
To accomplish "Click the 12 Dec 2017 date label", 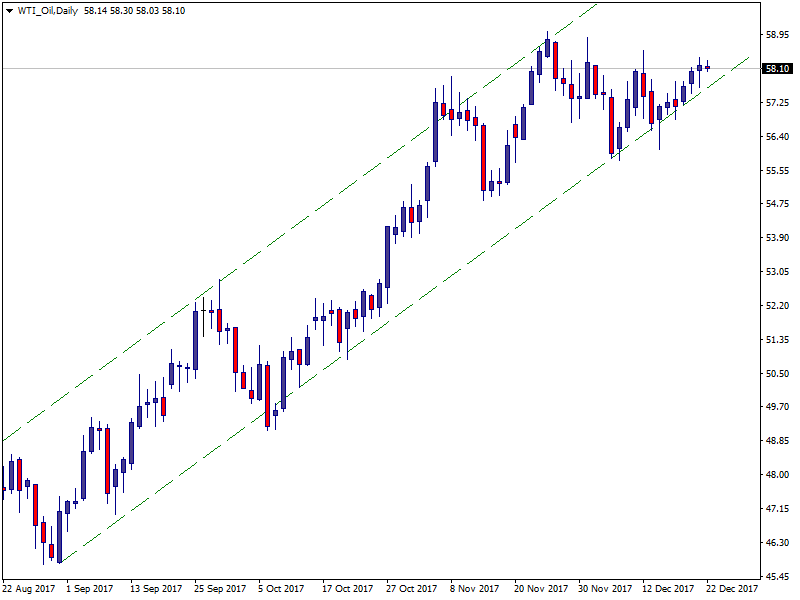I will pos(669,589).
